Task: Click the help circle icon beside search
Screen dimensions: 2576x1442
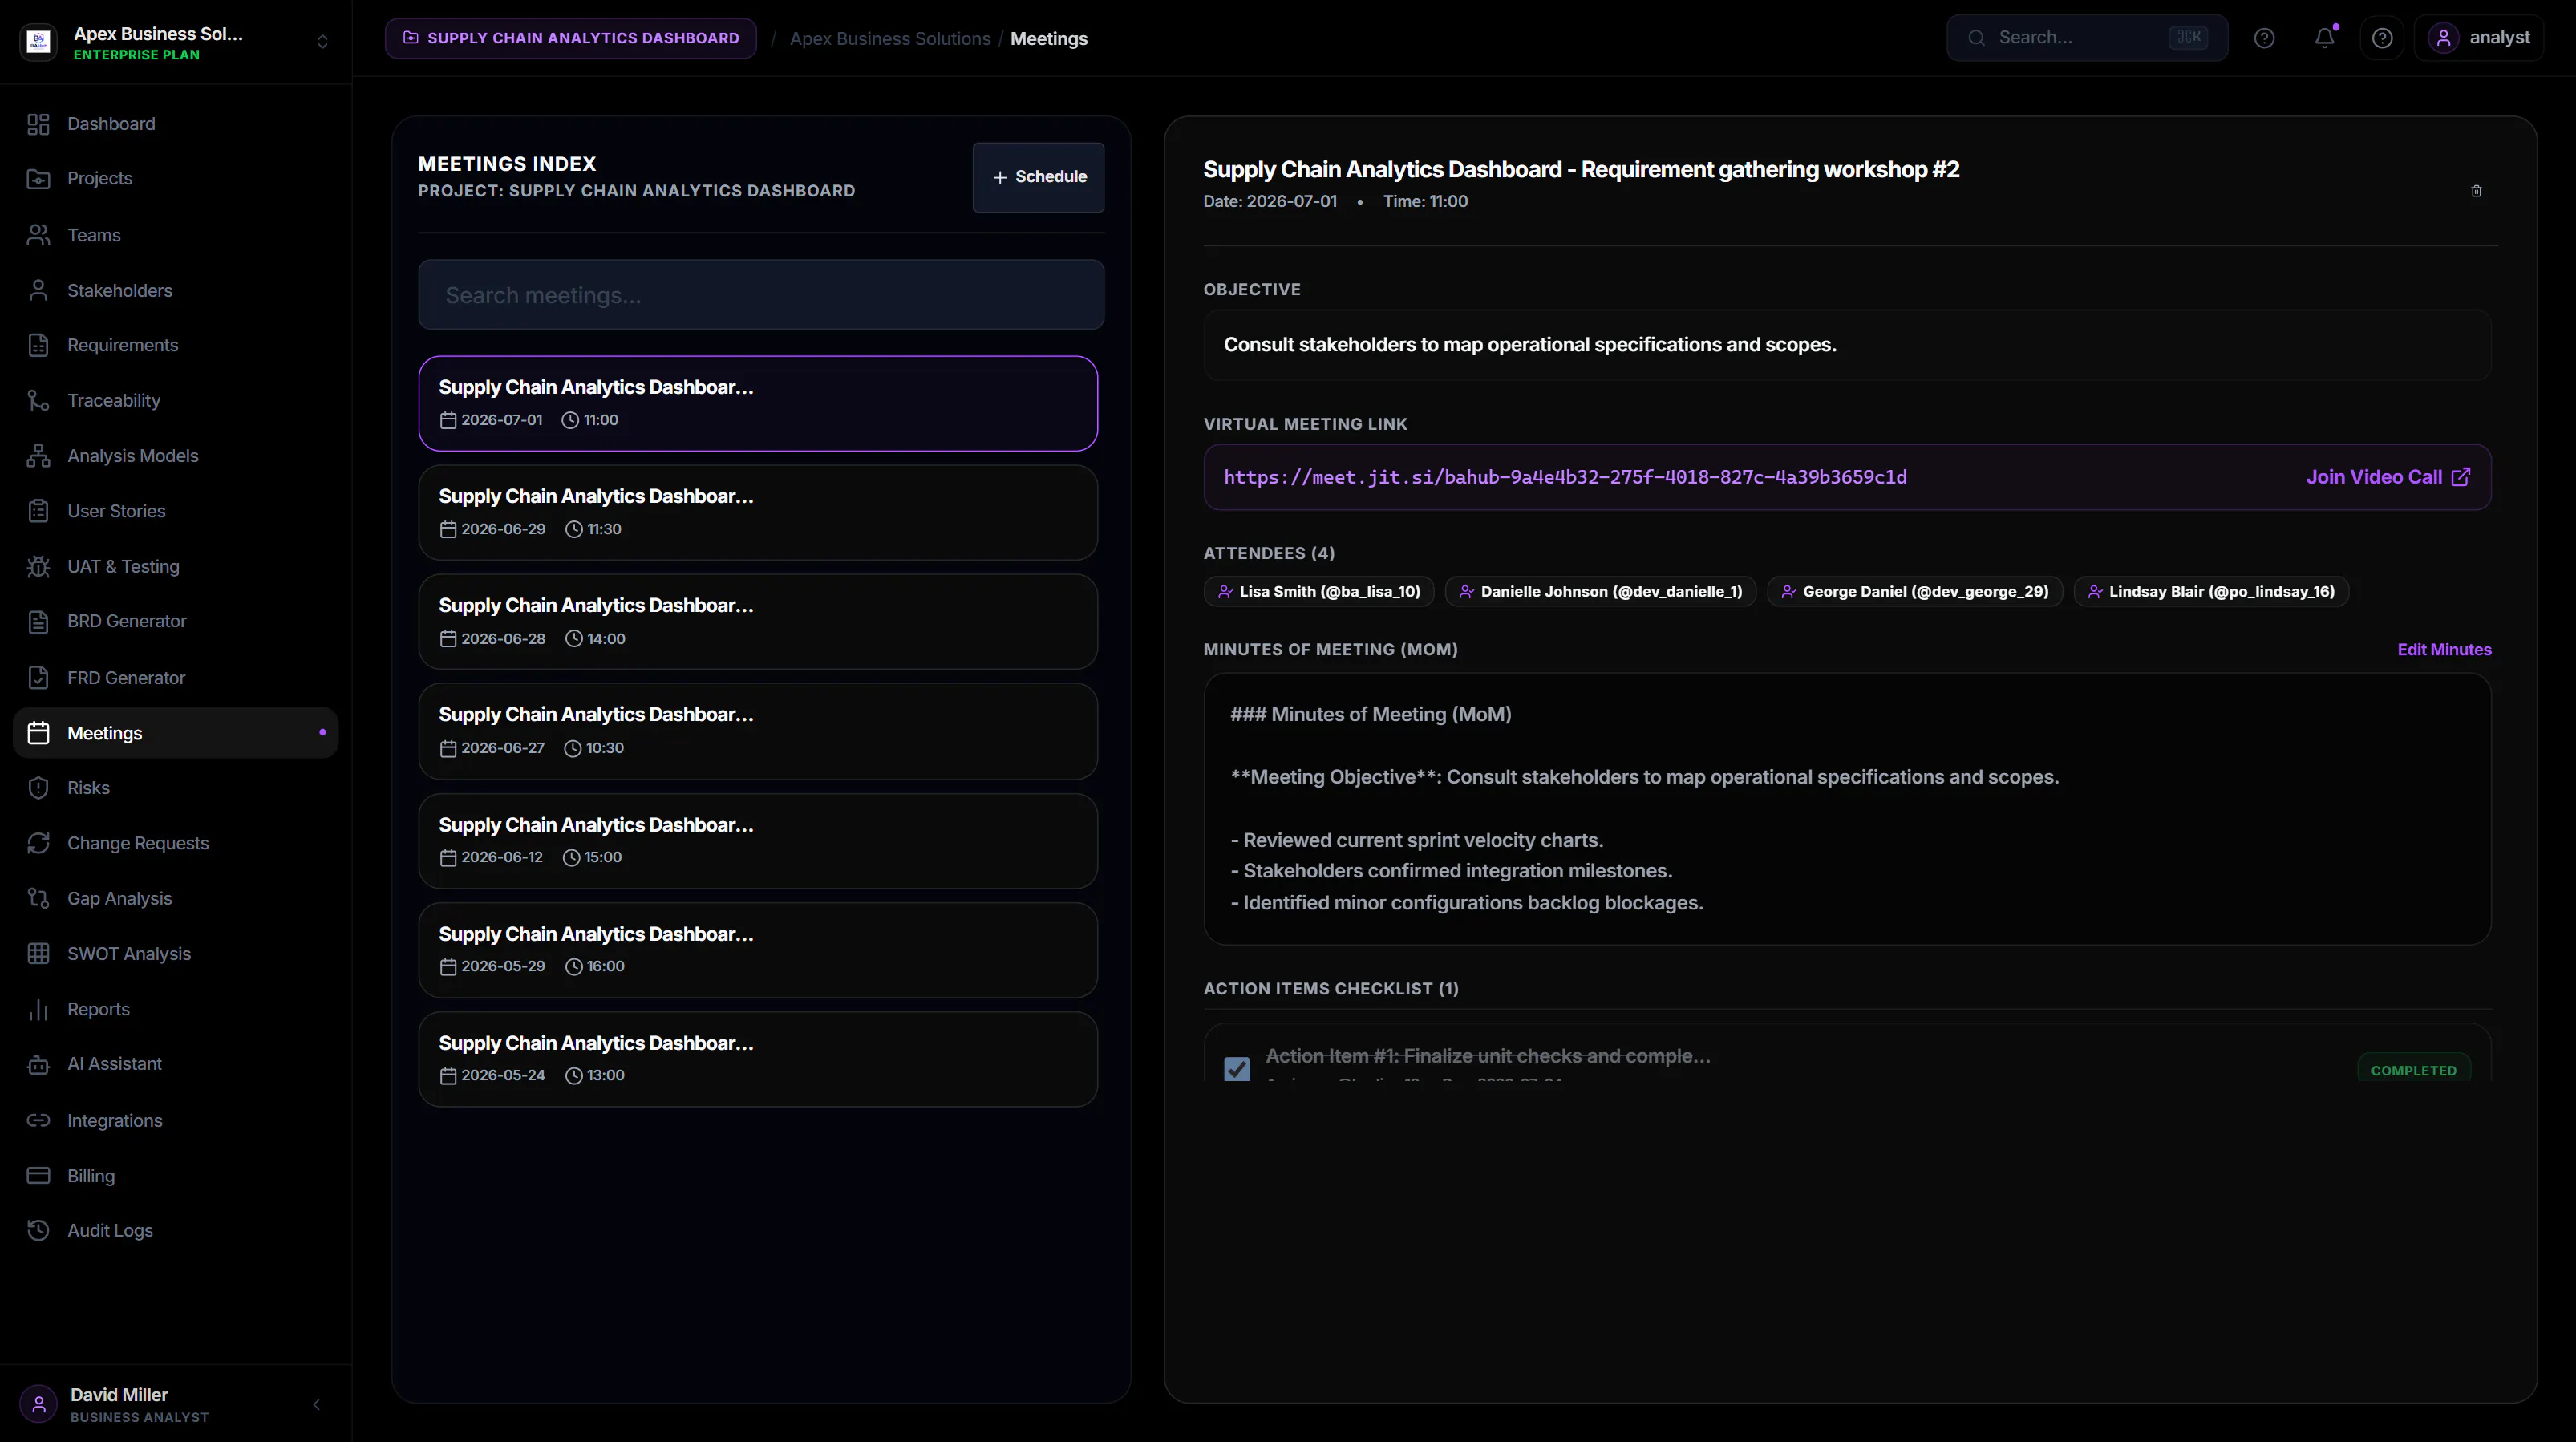Action: [2264, 38]
